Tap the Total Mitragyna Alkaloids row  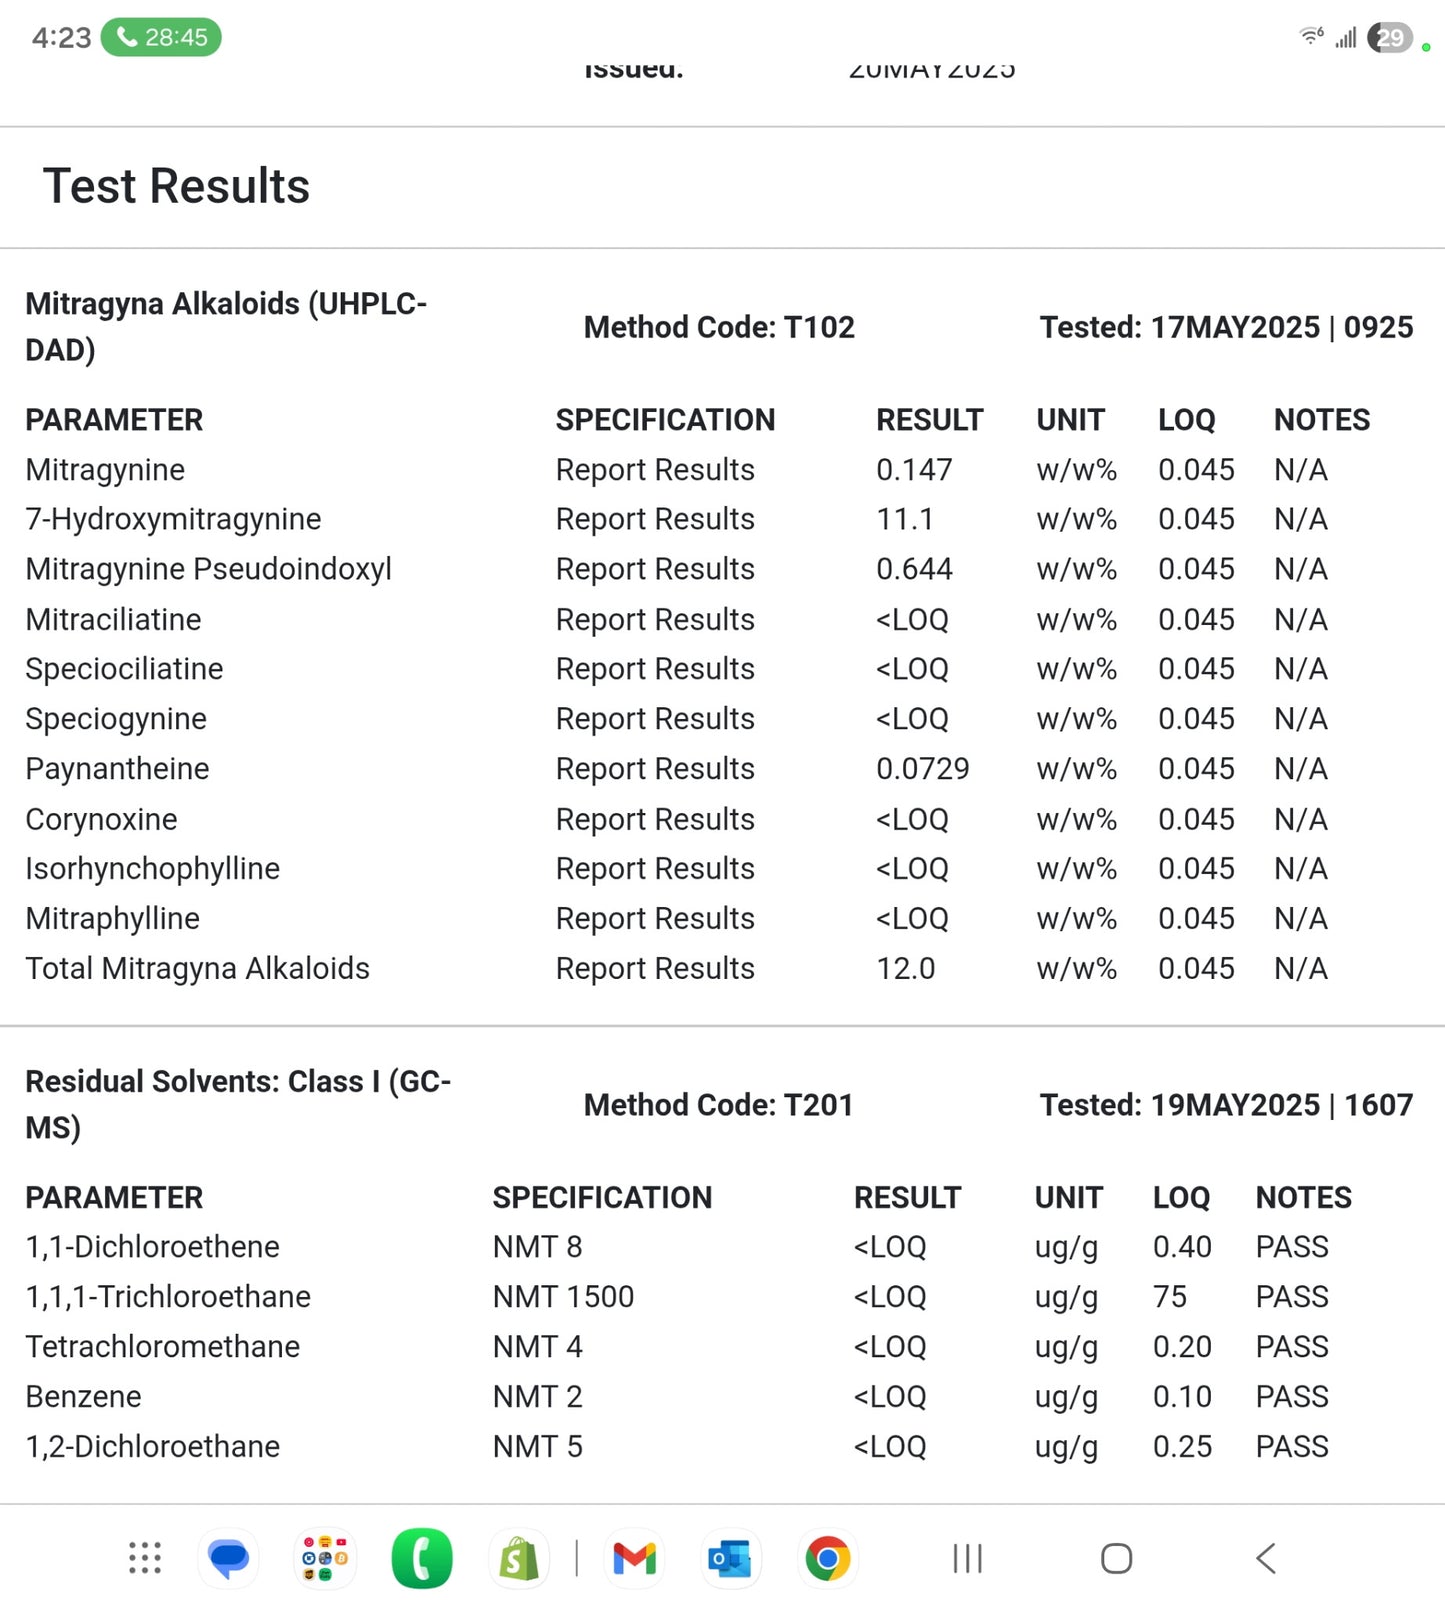pos(198,968)
